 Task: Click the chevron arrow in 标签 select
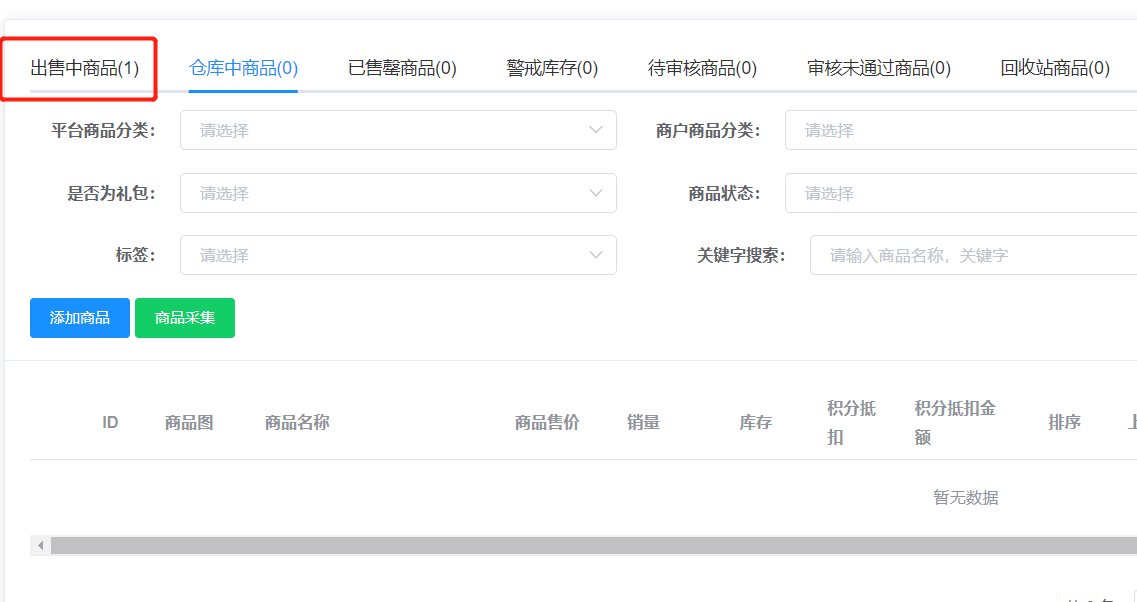(596, 255)
